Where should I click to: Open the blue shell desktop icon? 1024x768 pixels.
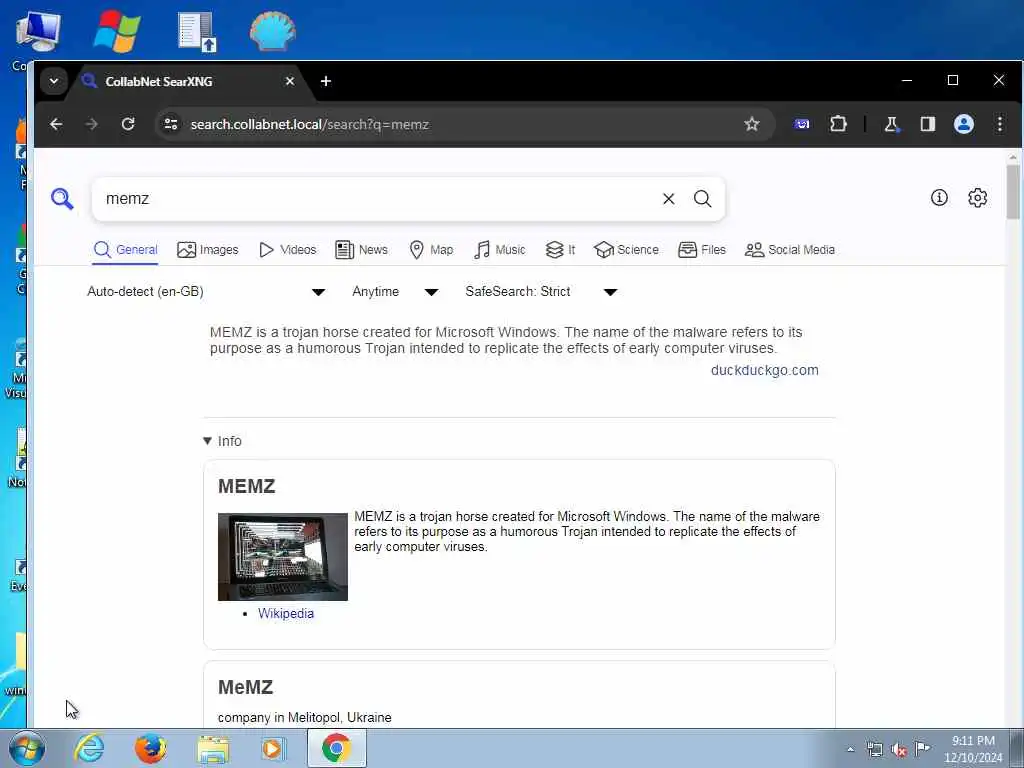(x=272, y=30)
